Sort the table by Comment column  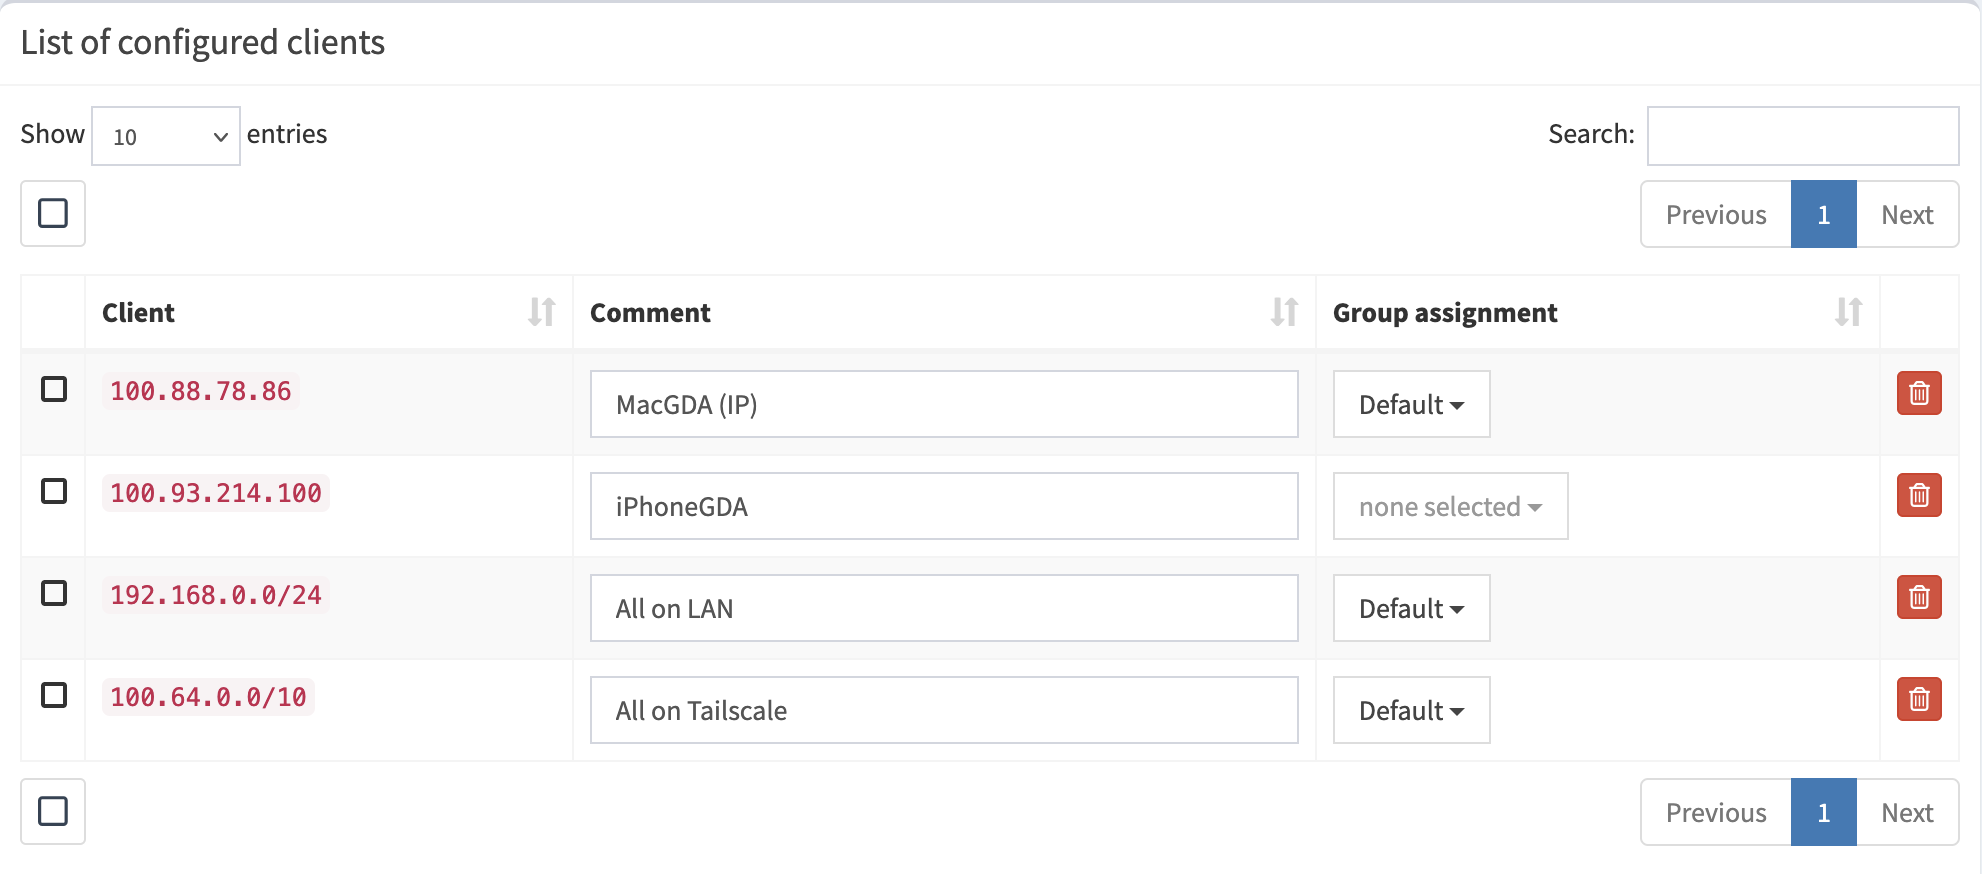[x=1284, y=312]
